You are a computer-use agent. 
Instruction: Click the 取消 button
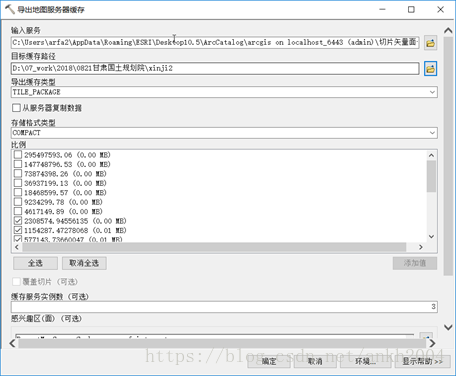(315, 361)
